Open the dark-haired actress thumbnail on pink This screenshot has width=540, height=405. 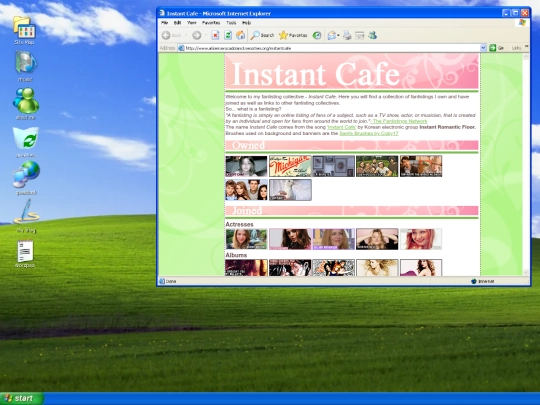click(290, 239)
